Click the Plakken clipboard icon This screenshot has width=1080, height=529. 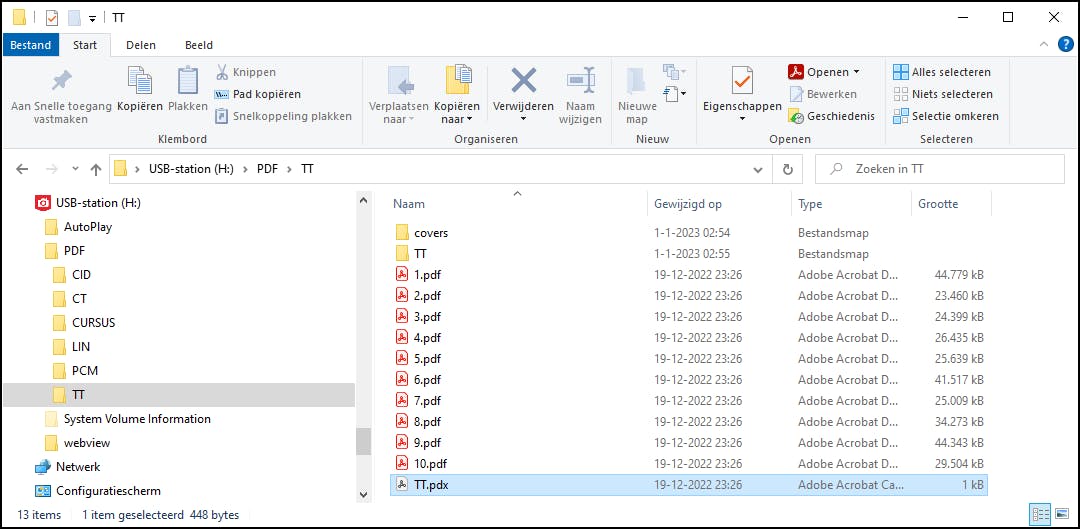point(188,81)
